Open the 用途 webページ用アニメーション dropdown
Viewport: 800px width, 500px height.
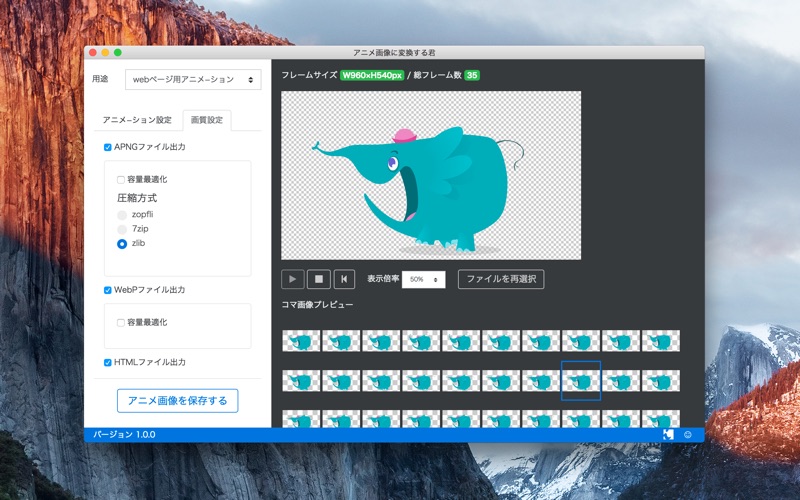(193, 80)
